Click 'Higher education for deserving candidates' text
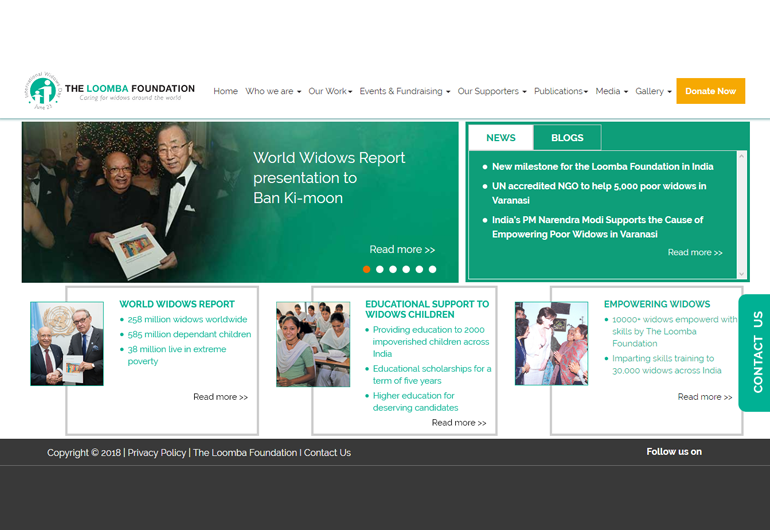Screen dimensions: 770x530 click(415, 402)
